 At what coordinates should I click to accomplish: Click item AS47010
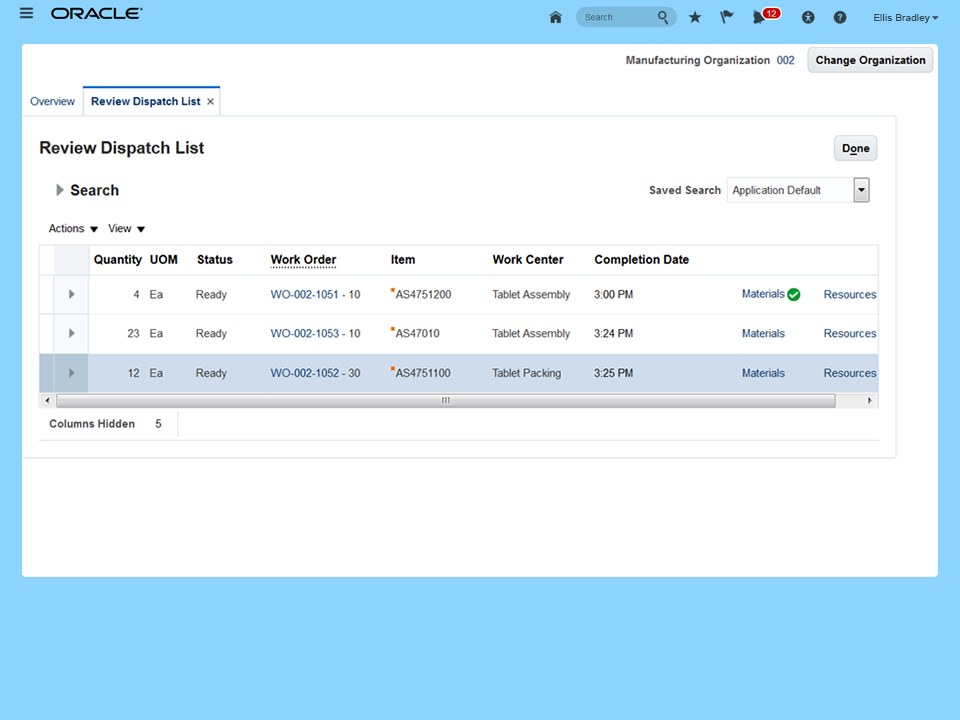click(417, 334)
